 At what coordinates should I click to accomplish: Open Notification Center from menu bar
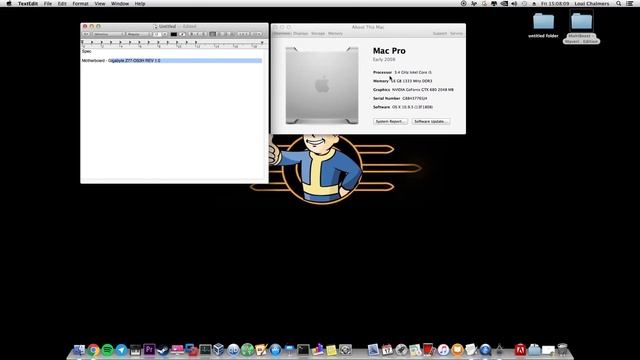click(630, 3)
